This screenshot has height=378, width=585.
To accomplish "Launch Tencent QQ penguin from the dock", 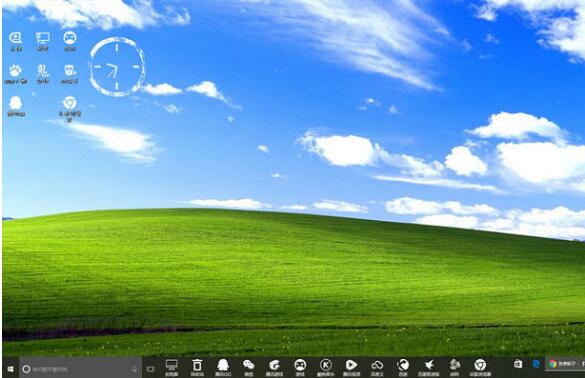I will coord(223,367).
